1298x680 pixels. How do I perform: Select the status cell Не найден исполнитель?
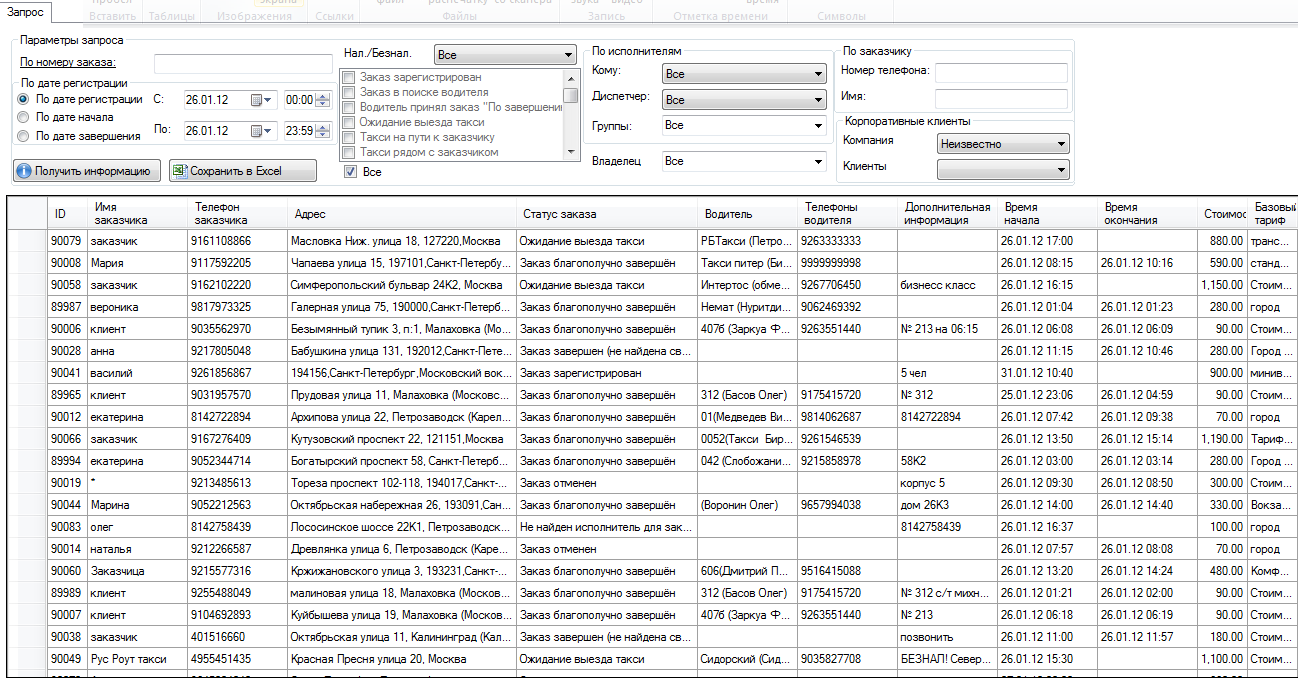[x=606, y=527]
